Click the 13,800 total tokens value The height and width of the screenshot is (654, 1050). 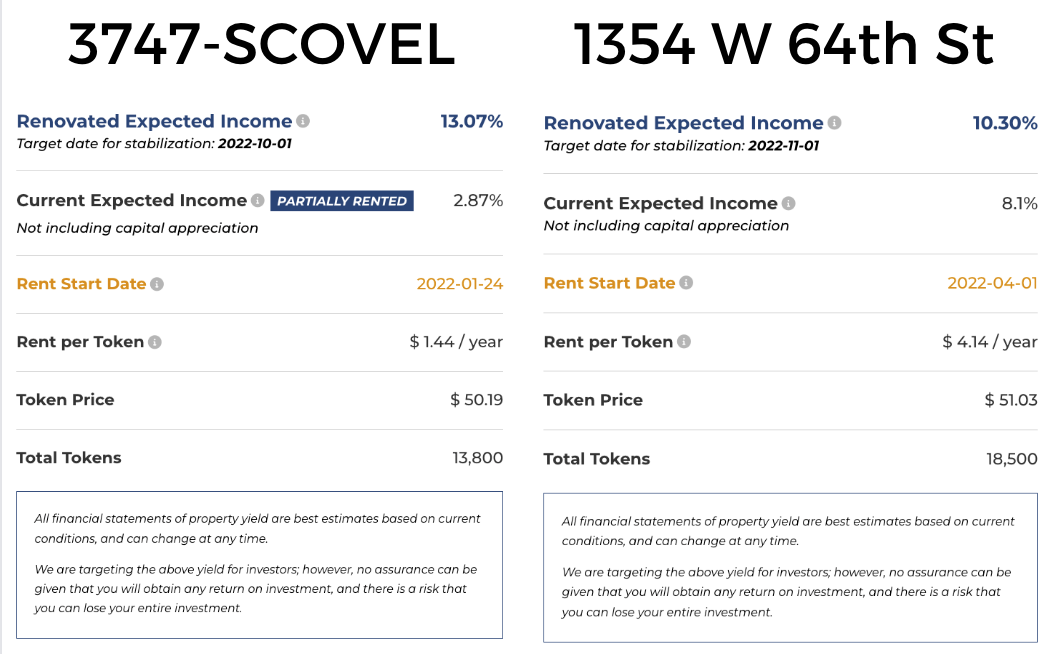[477, 458]
